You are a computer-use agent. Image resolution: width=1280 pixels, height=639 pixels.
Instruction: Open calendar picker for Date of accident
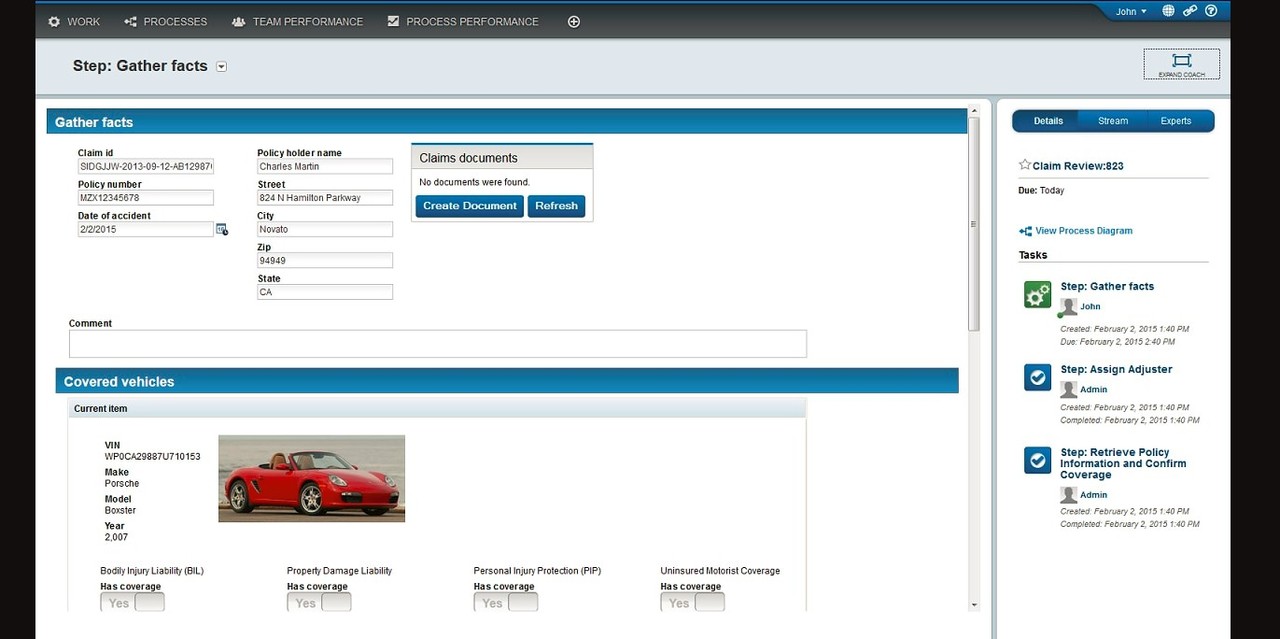point(222,230)
